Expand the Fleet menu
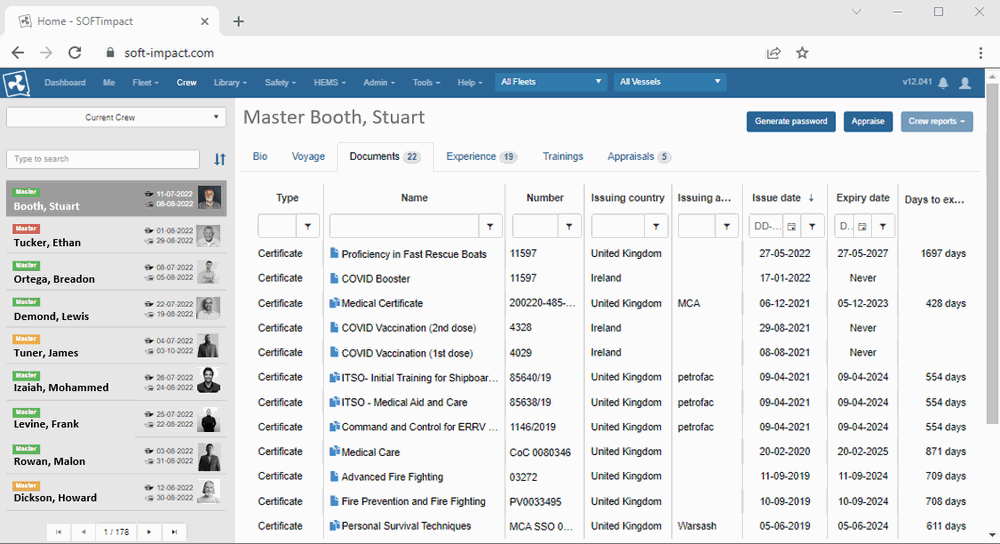This screenshot has width=1000, height=544. point(145,82)
